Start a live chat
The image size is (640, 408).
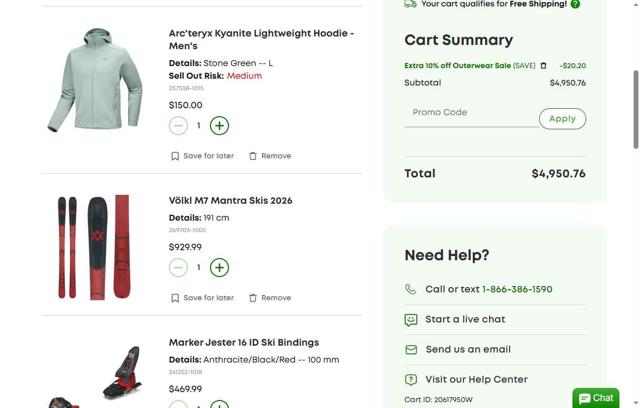465,320
